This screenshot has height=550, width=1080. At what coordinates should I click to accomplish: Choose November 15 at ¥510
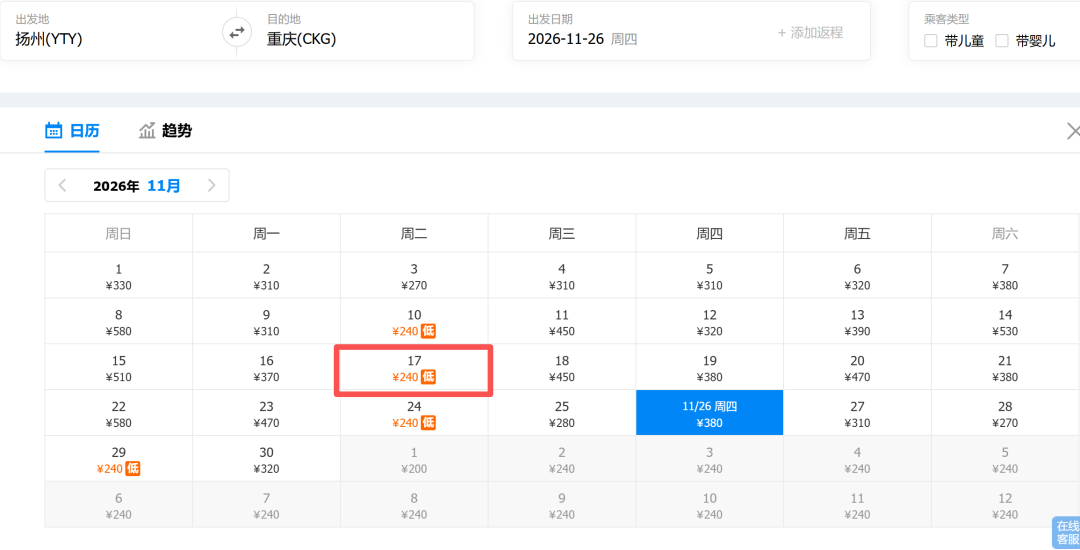click(118, 368)
